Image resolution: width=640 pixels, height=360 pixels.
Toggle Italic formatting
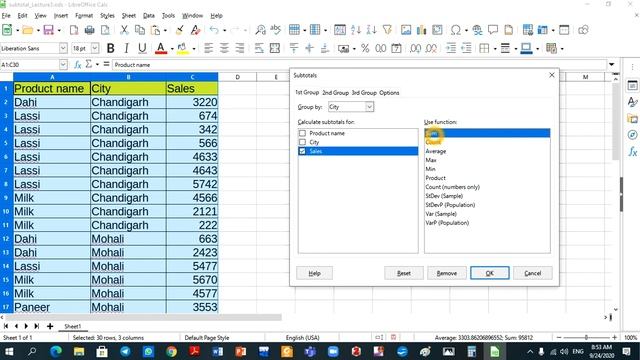(126, 49)
